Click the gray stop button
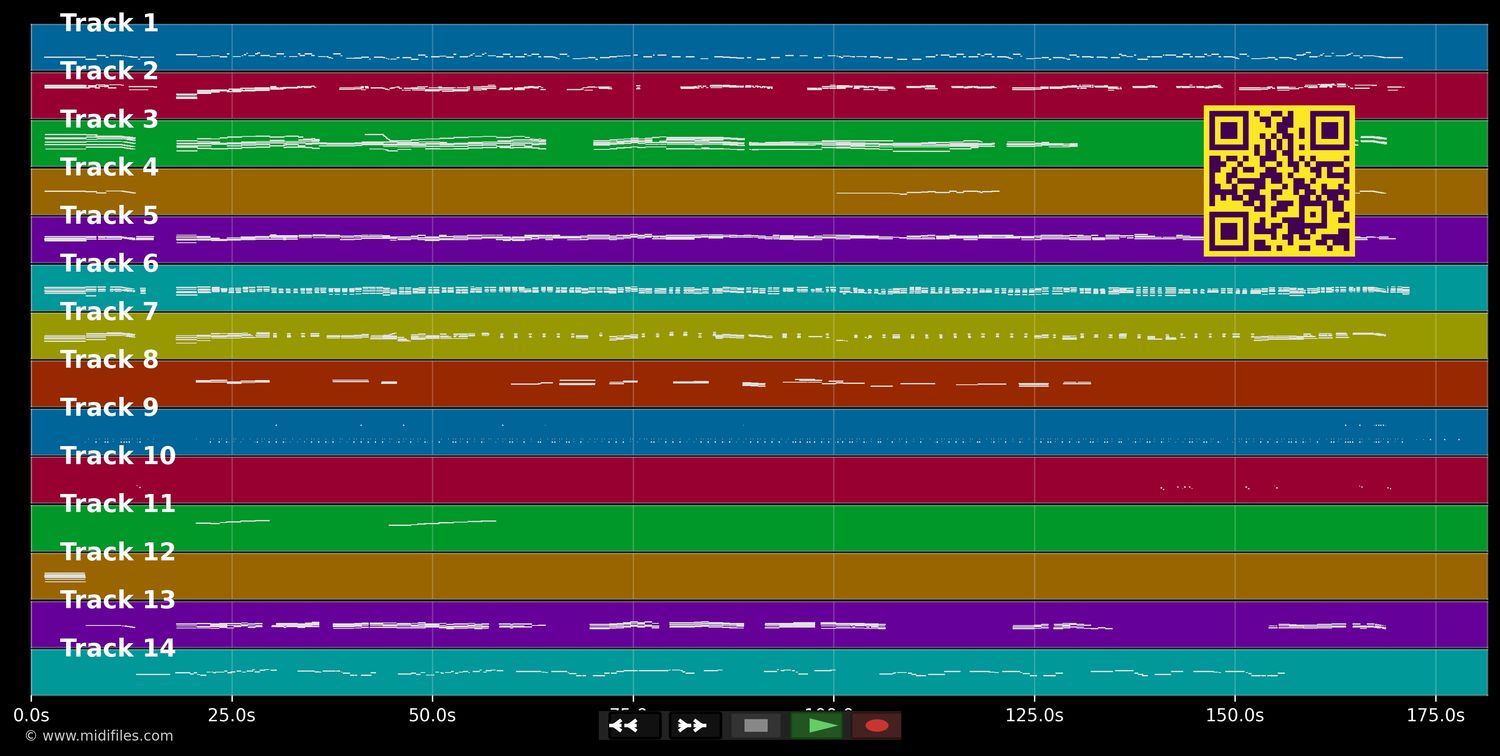The width and height of the screenshot is (1500, 756). [756, 725]
